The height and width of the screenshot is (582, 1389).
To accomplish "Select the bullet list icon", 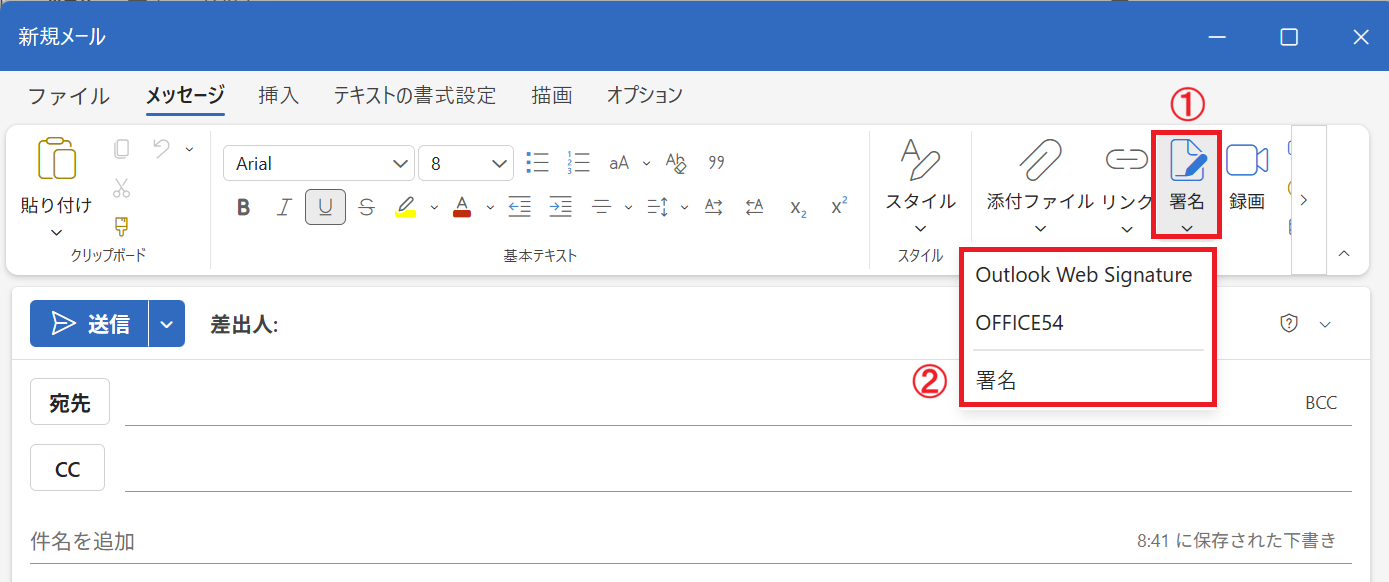I will pos(537,162).
